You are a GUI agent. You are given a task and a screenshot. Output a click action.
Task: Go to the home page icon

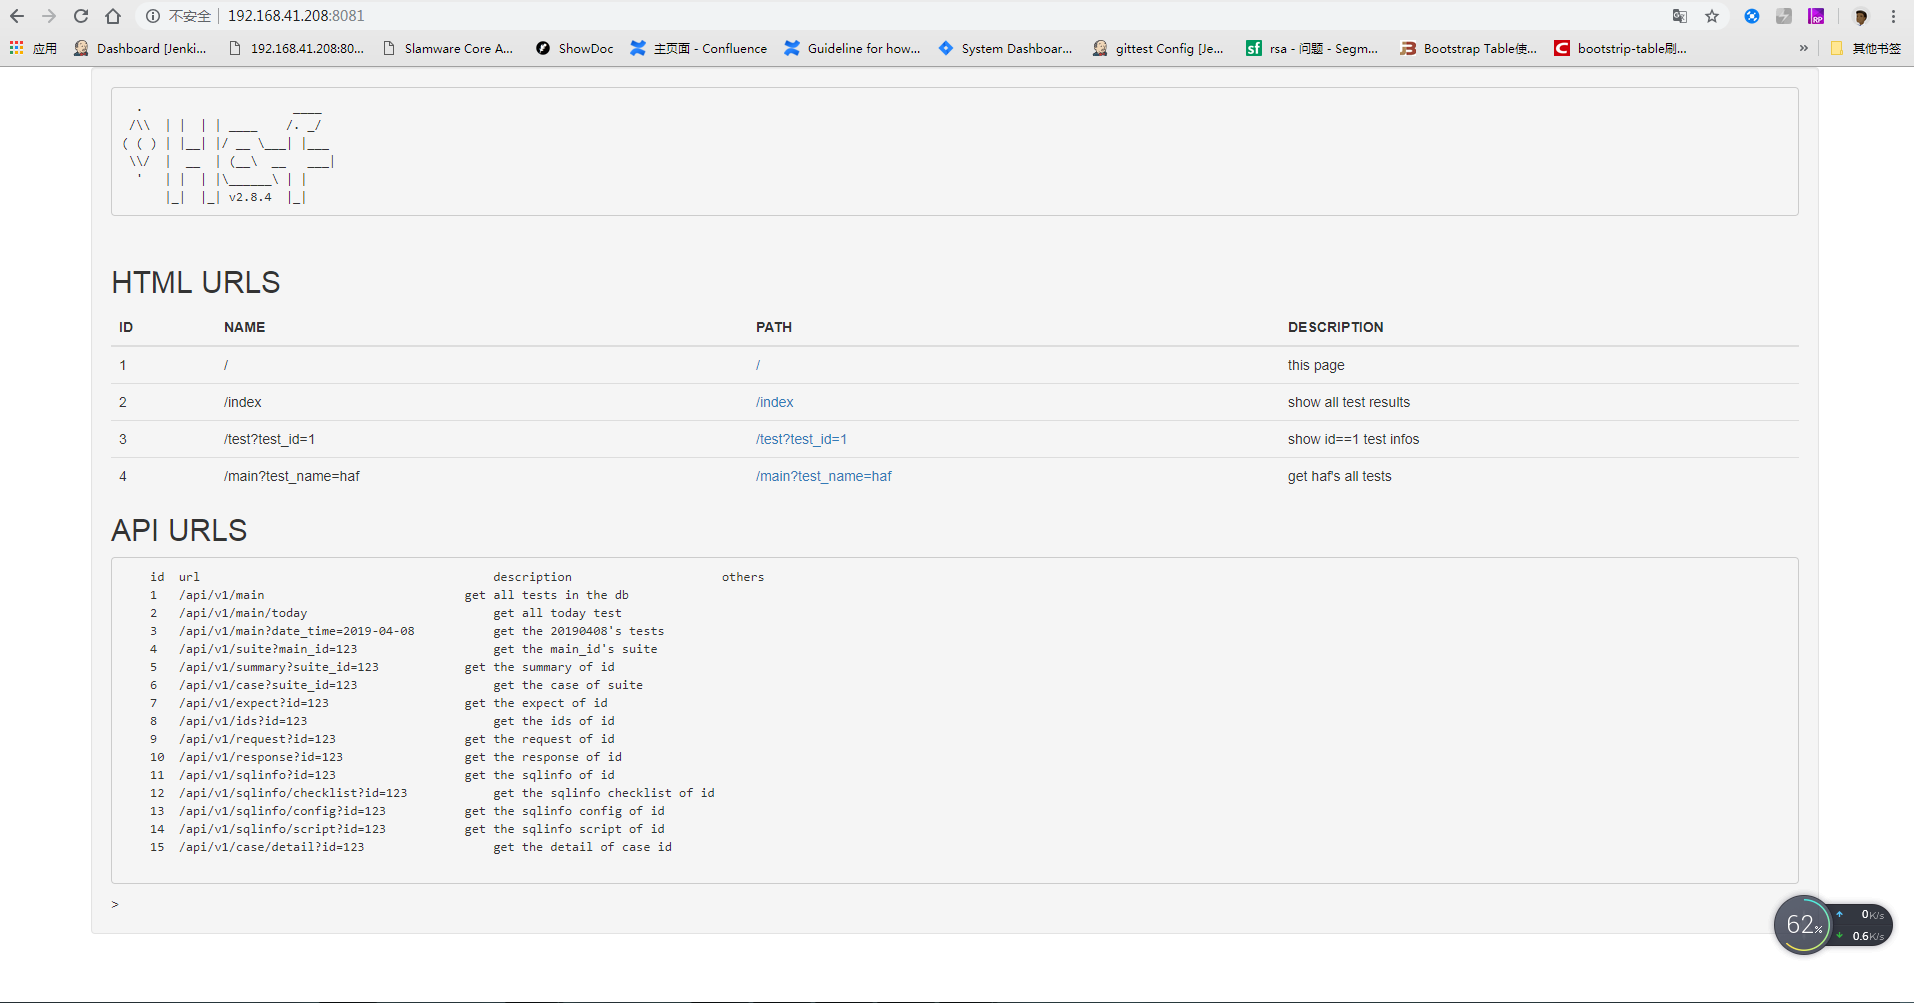point(113,16)
